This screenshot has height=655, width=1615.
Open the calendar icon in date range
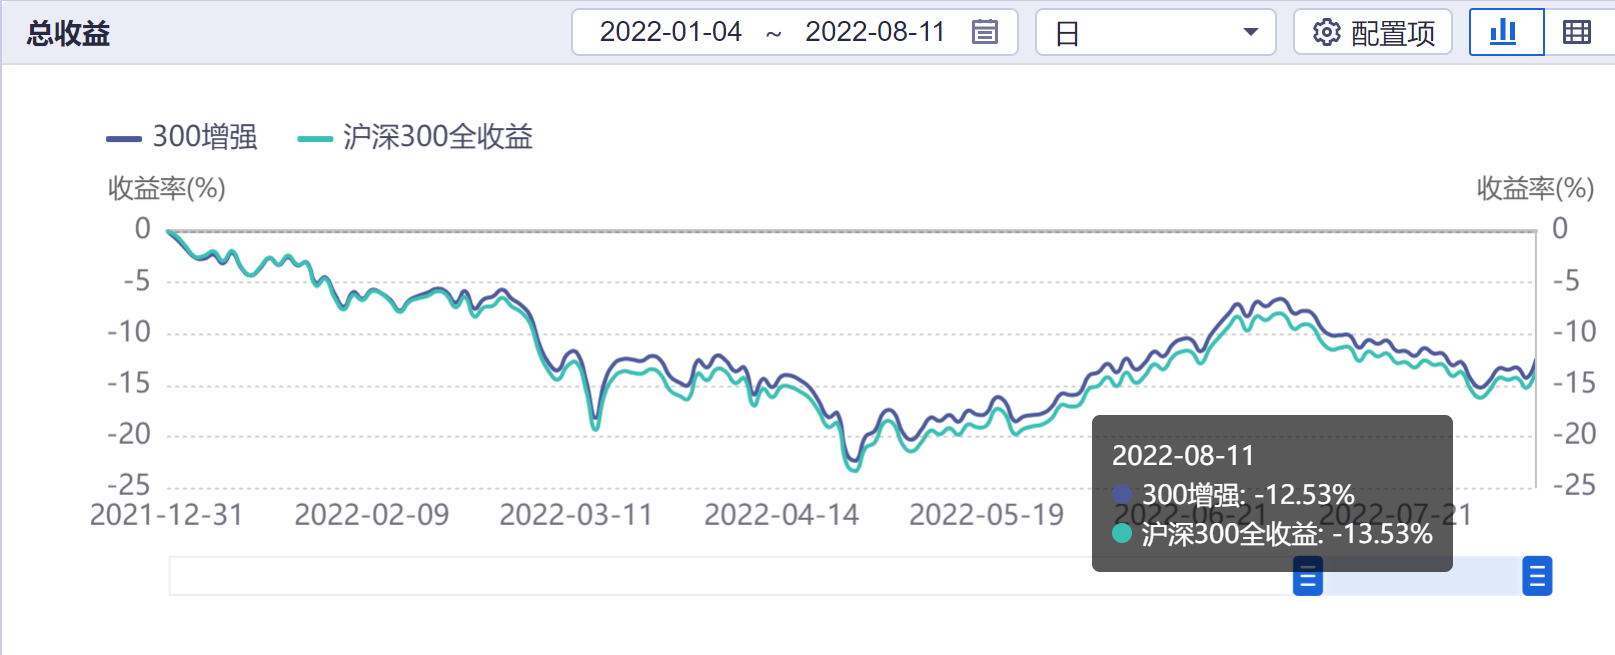tap(984, 32)
